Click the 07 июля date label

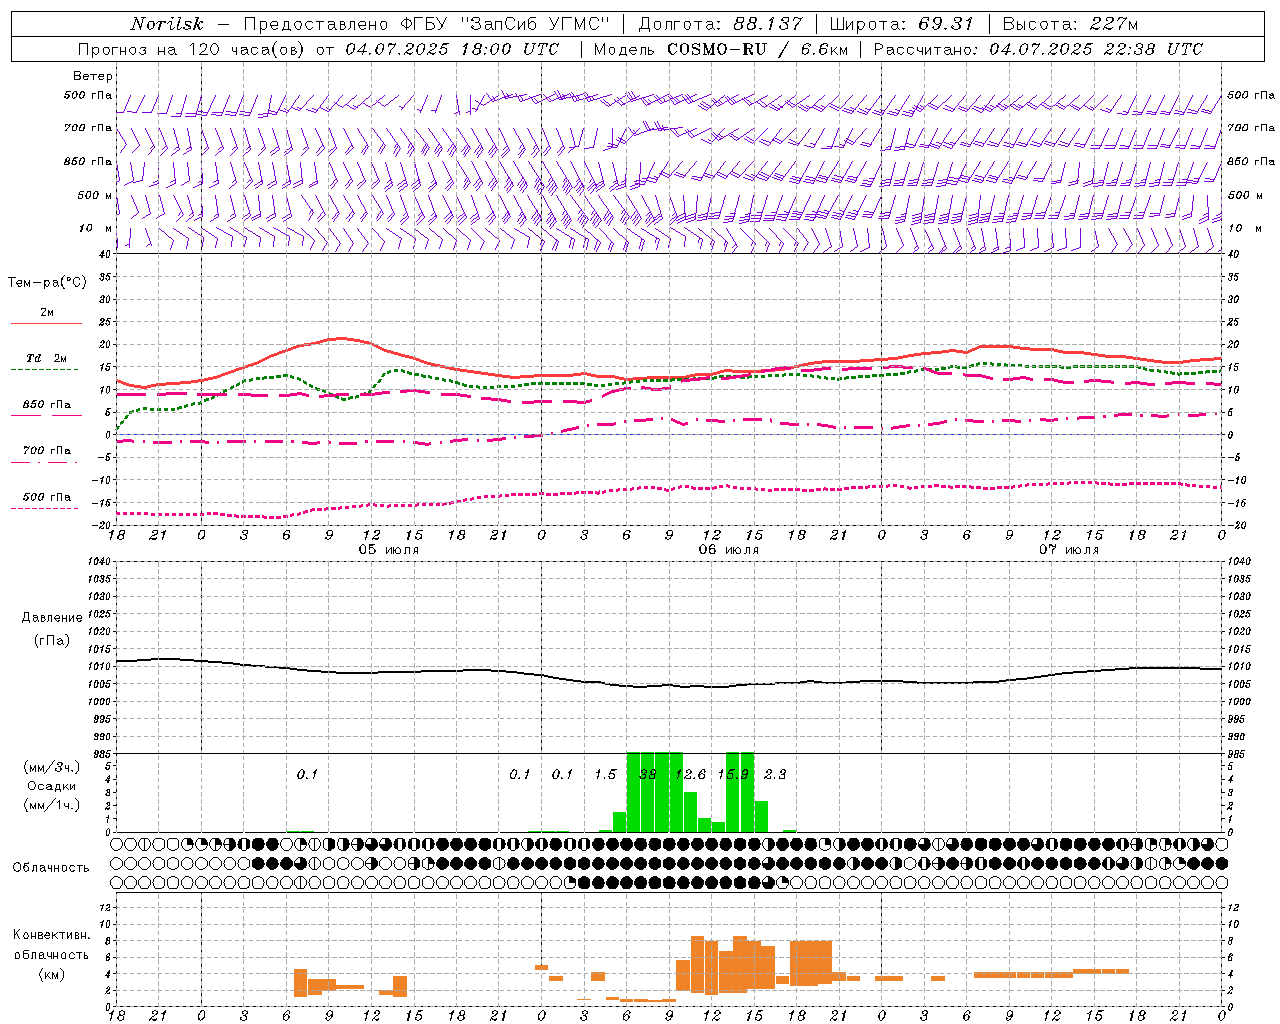point(1069,550)
